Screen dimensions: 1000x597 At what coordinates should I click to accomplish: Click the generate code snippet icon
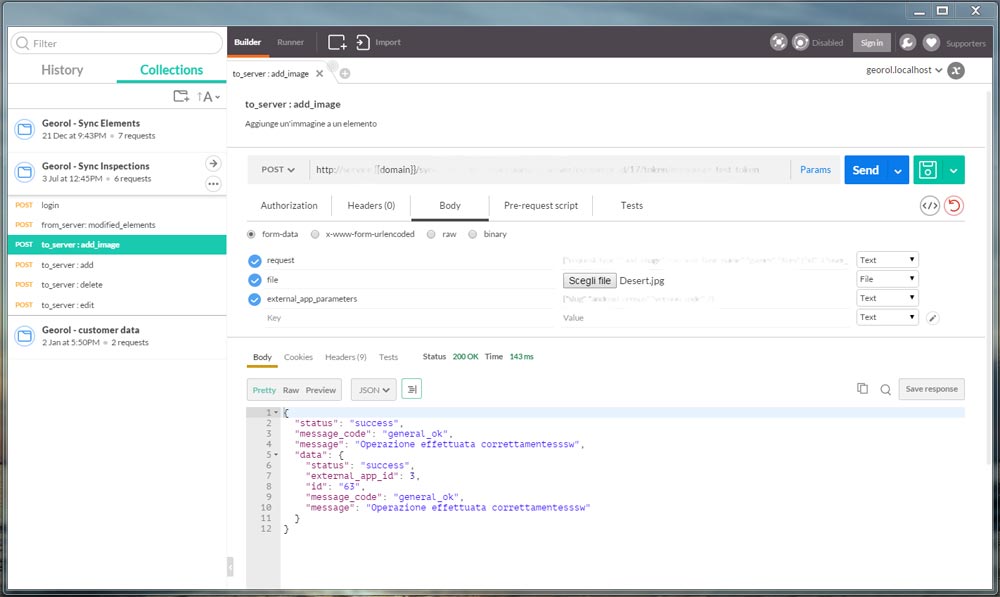929,206
